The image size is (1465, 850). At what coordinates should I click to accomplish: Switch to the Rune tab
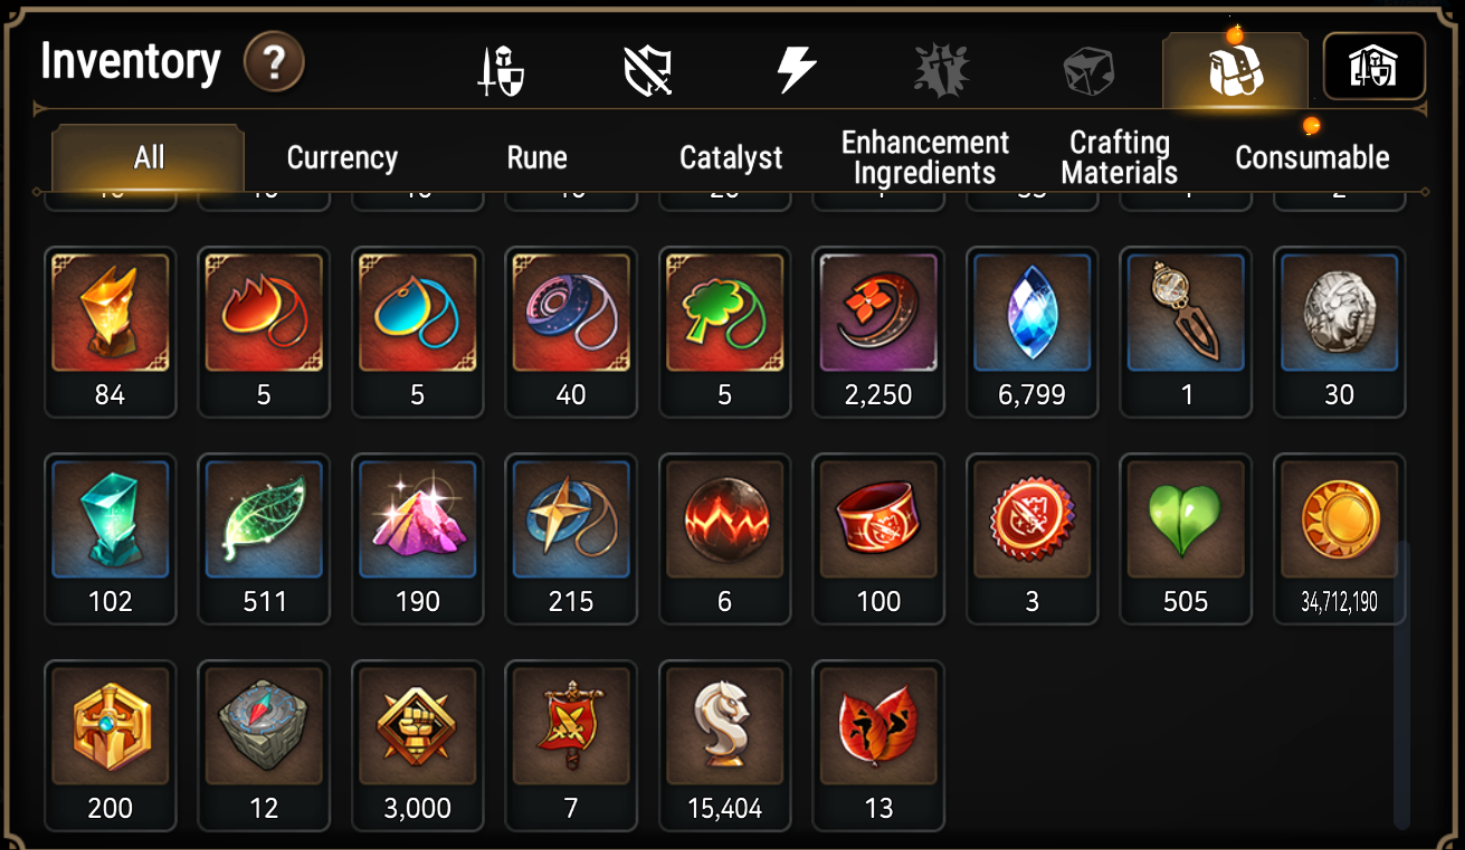tap(537, 157)
